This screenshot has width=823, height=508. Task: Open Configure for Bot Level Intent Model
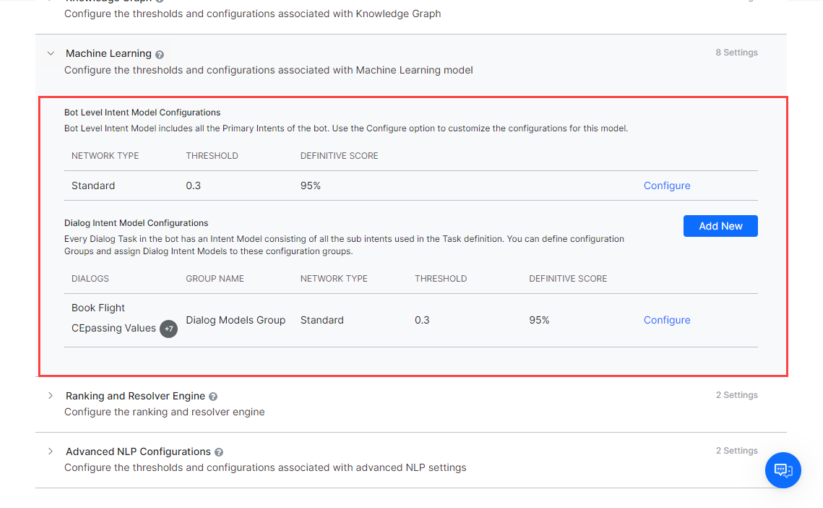point(666,186)
